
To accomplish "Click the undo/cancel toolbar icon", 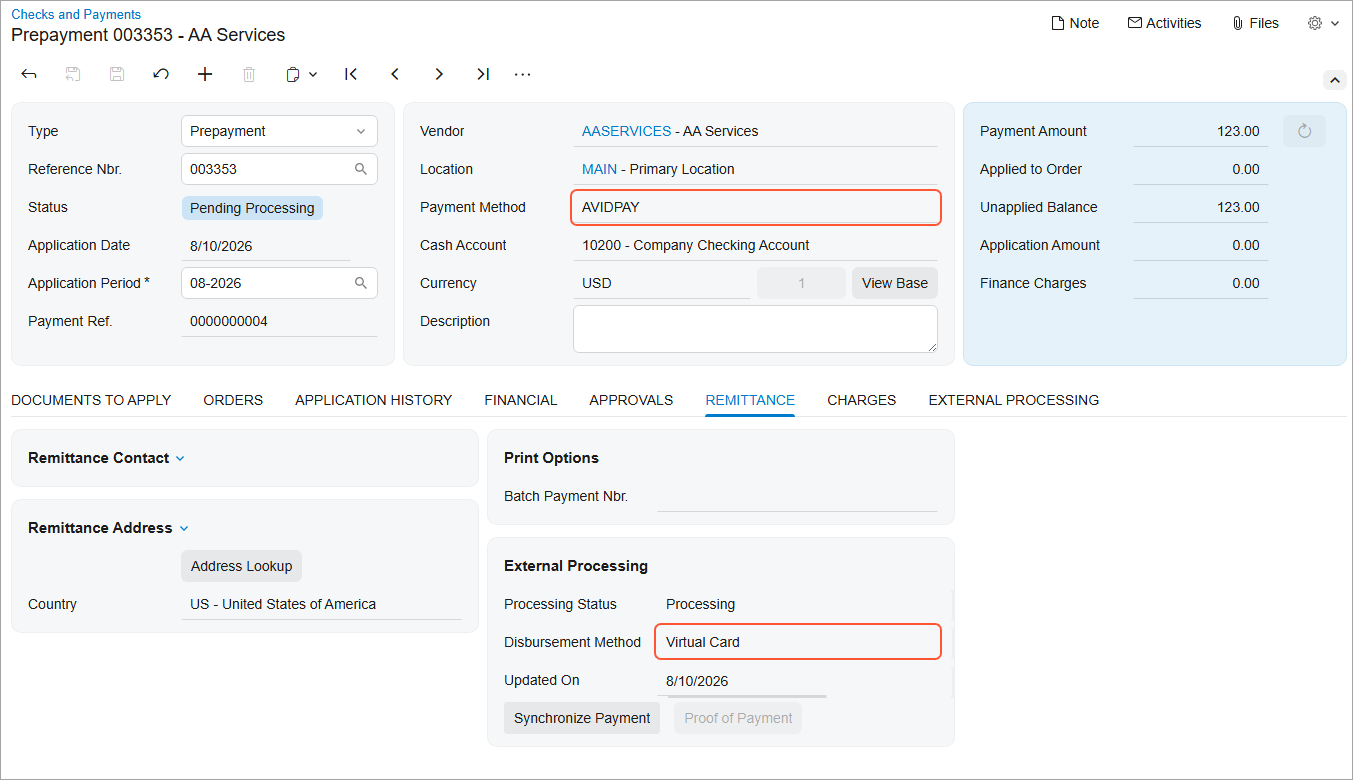I will tap(161, 74).
